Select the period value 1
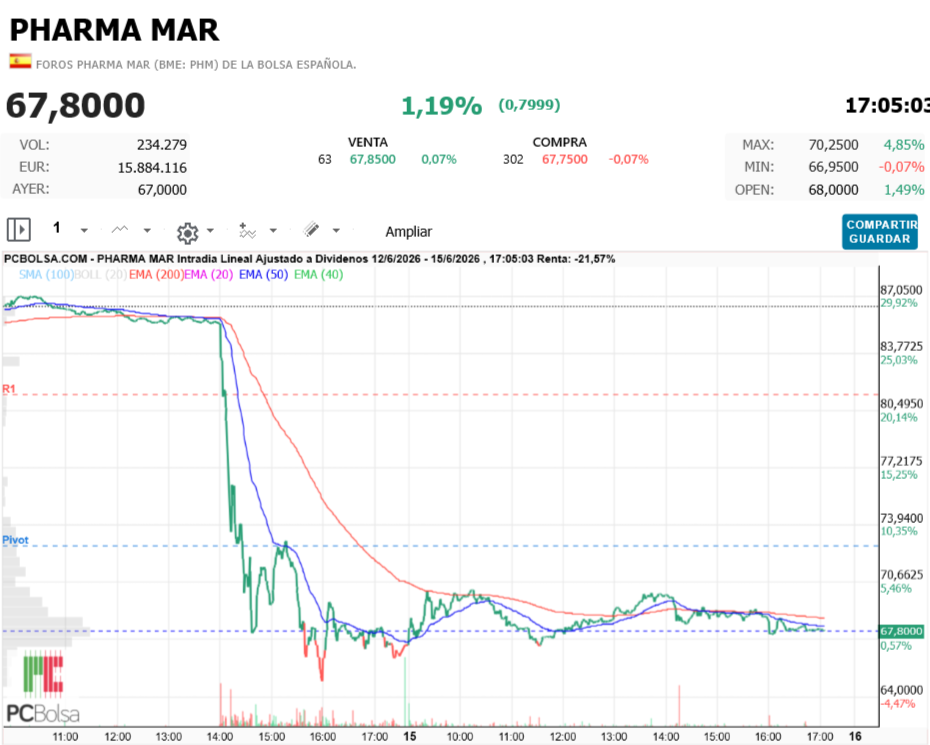This screenshot has width=930, height=745. [57, 228]
